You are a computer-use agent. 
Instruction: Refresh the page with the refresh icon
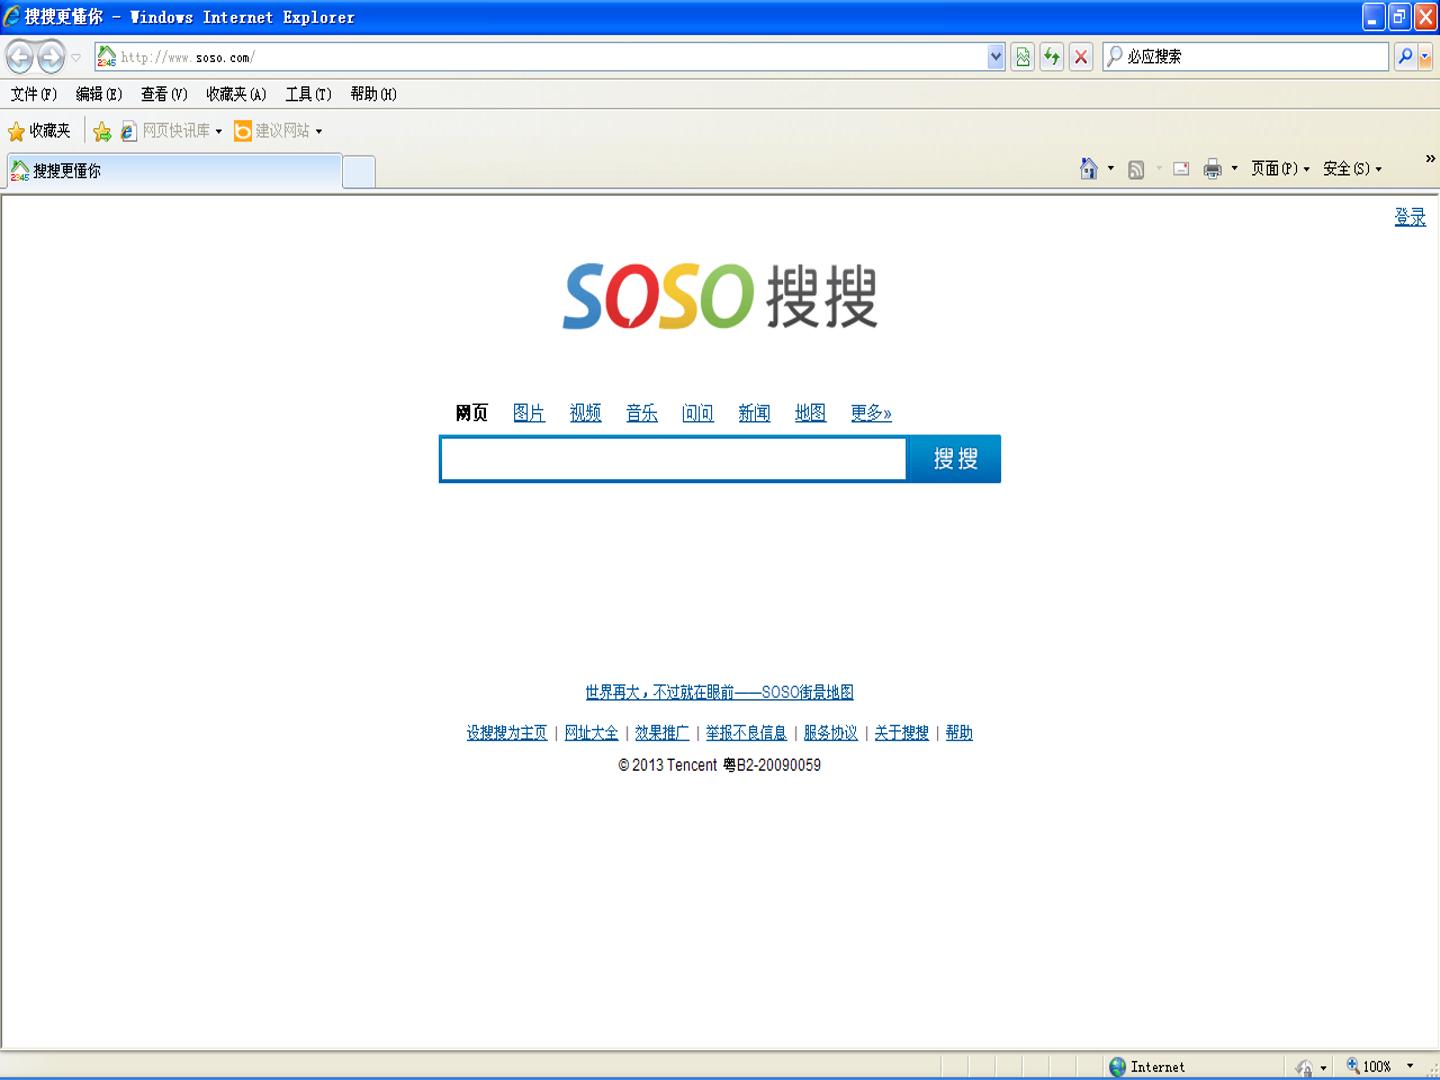point(1051,57)
